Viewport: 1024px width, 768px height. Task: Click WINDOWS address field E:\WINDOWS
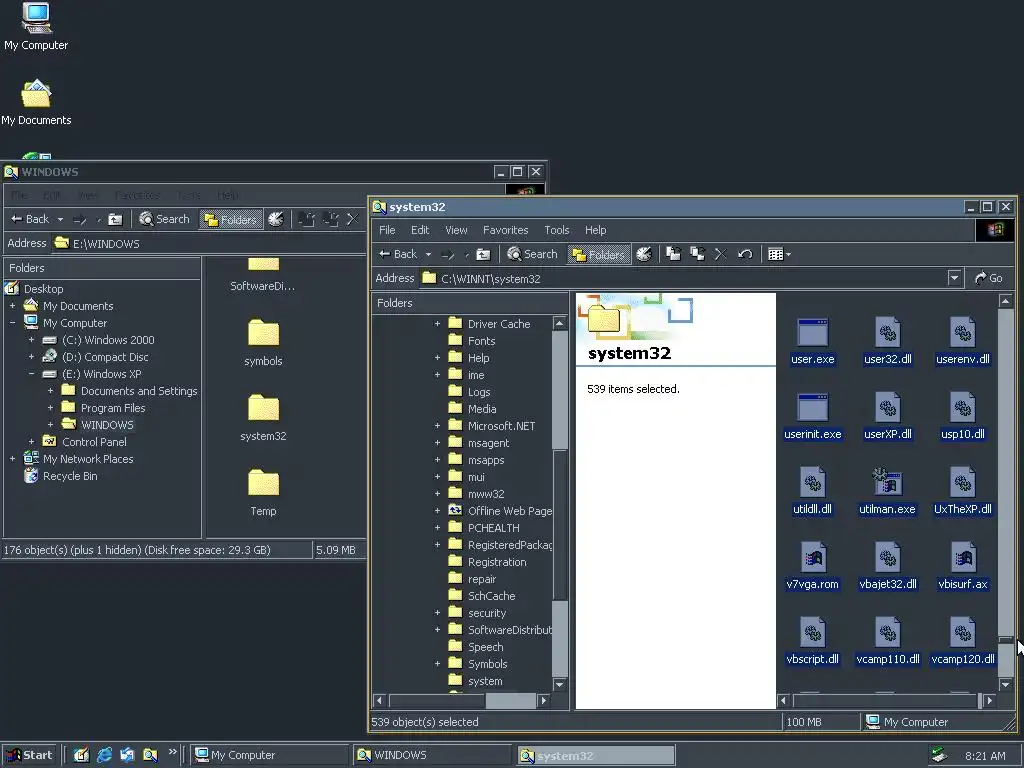coord(209,244)
